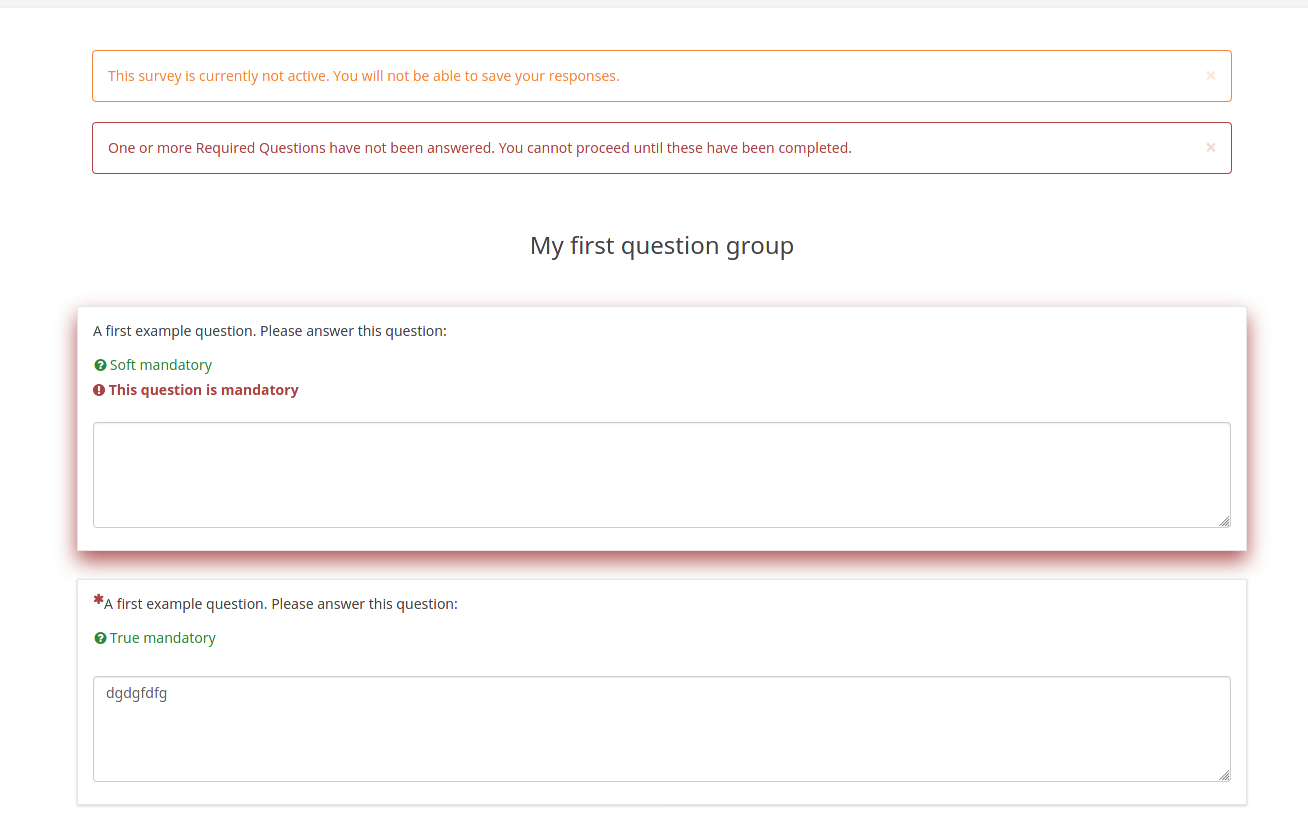
Task: Focus the empty Soft mandatory answer box
Action: (x=660, y=474)
